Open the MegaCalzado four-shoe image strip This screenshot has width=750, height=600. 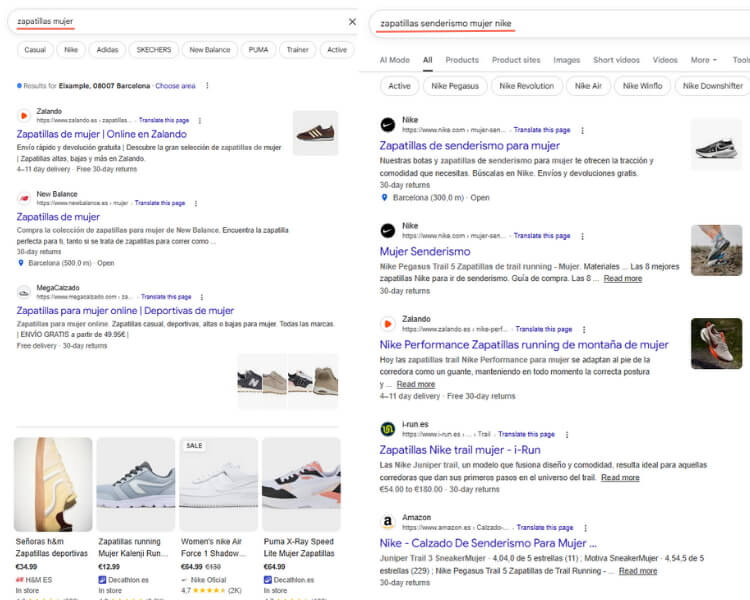288,381
